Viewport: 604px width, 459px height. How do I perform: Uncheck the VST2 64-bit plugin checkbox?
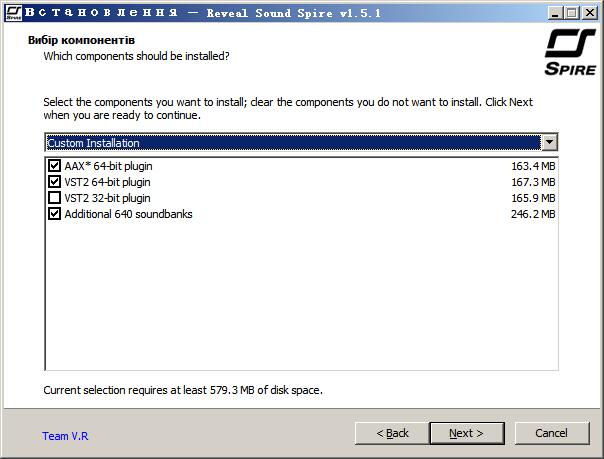click(x=54, y=182)
